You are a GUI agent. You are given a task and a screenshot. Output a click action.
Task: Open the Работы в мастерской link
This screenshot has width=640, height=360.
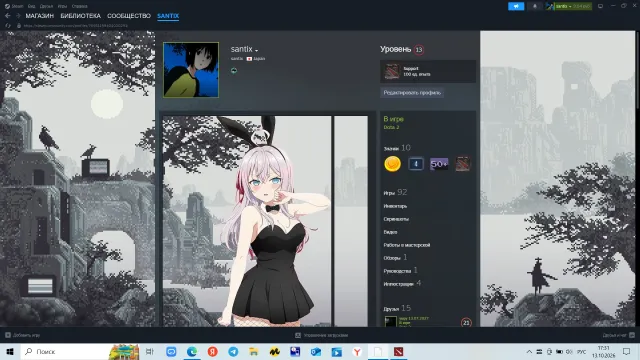[407, 245]
